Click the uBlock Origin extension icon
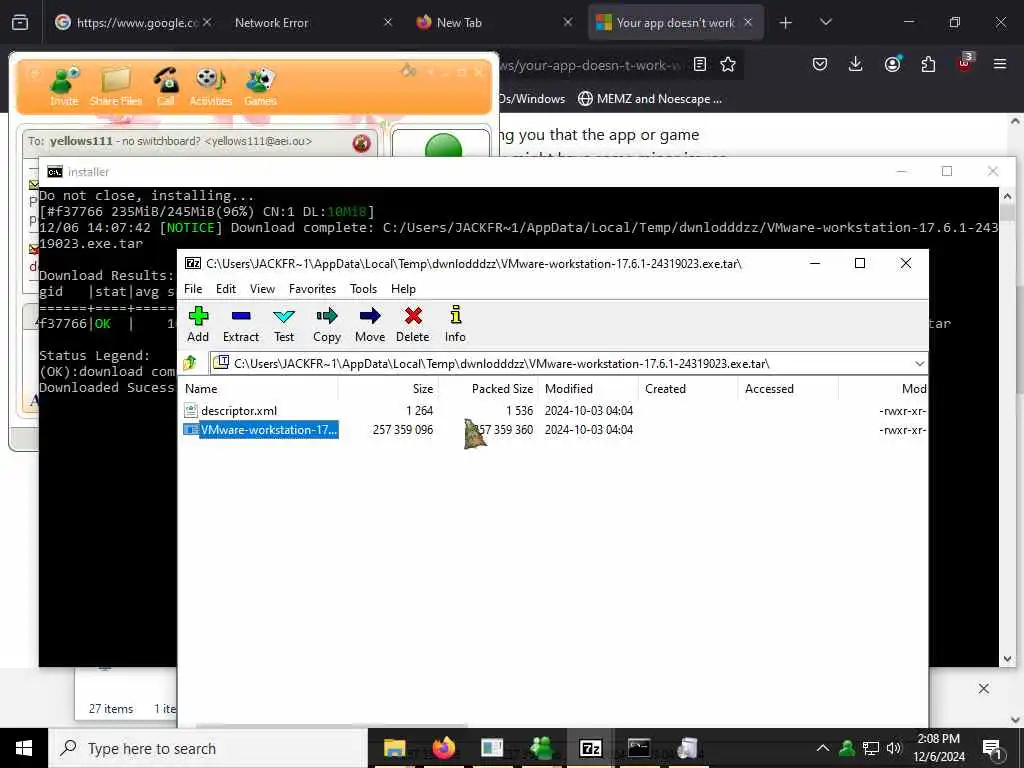The width and height of the screenshot is (1024, 768). [x=965, y=63]
